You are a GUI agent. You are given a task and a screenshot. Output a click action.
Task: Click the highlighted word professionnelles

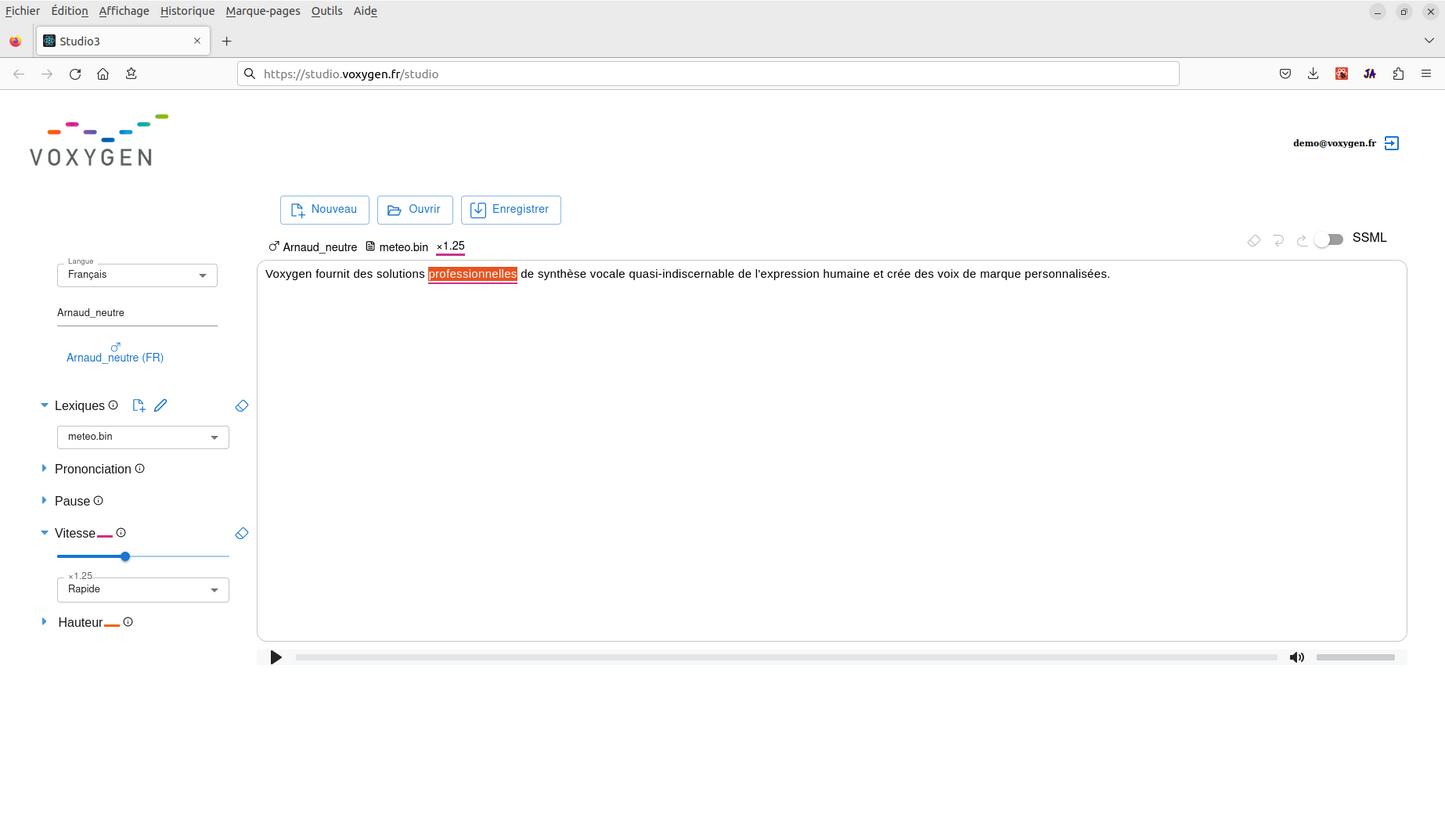click(473, 274)
